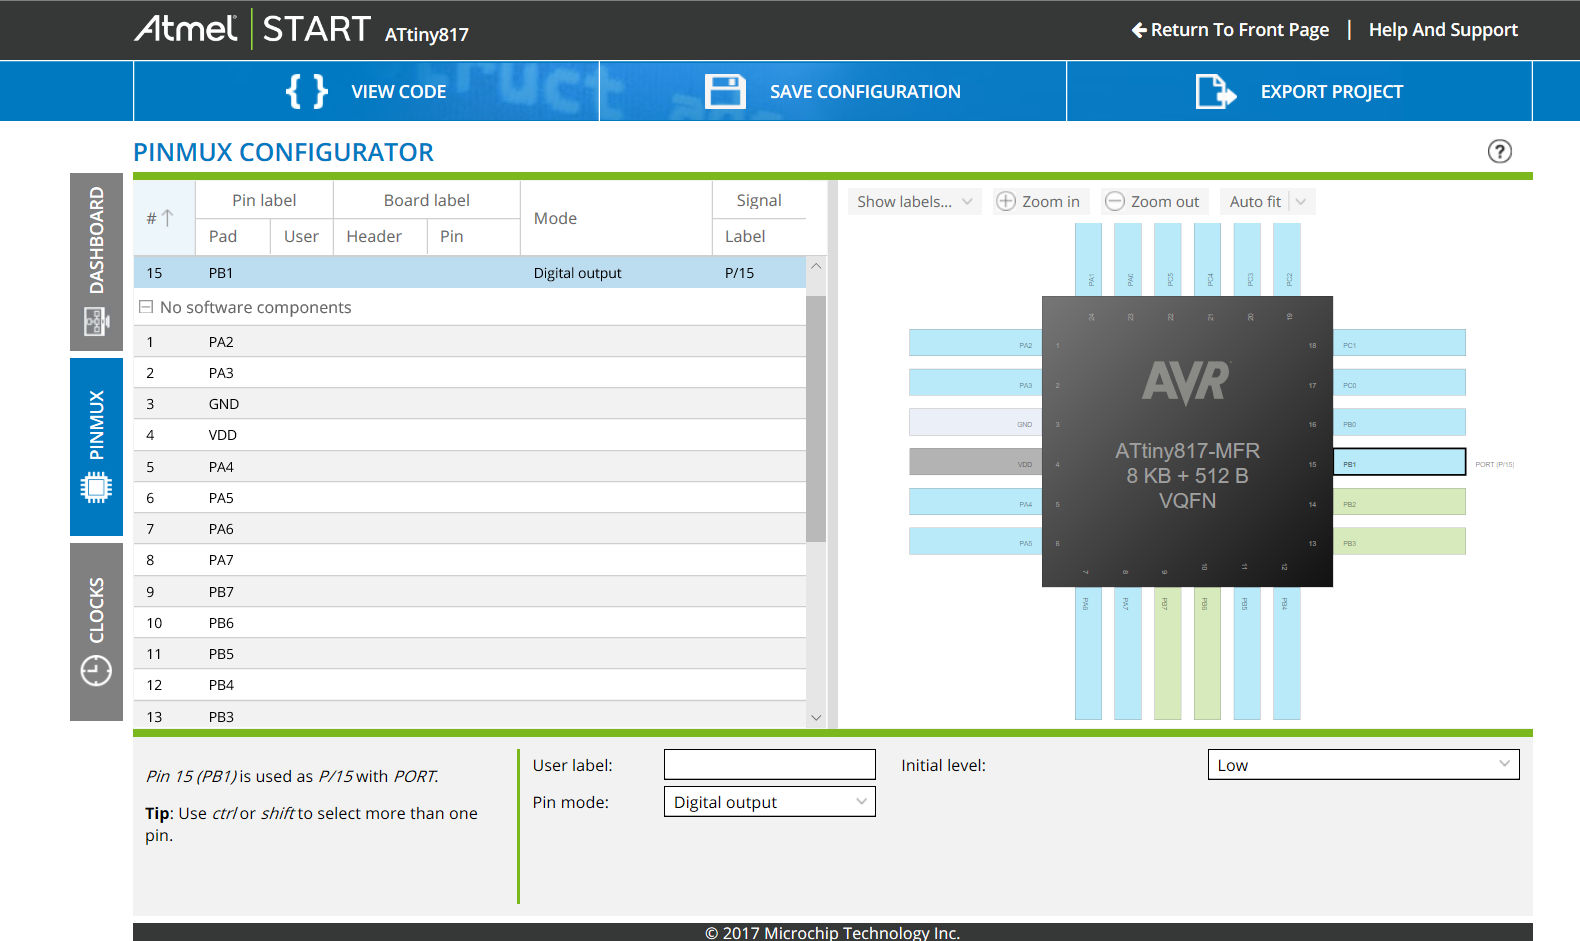Click the AVR chip body in the diagram

1187,441
